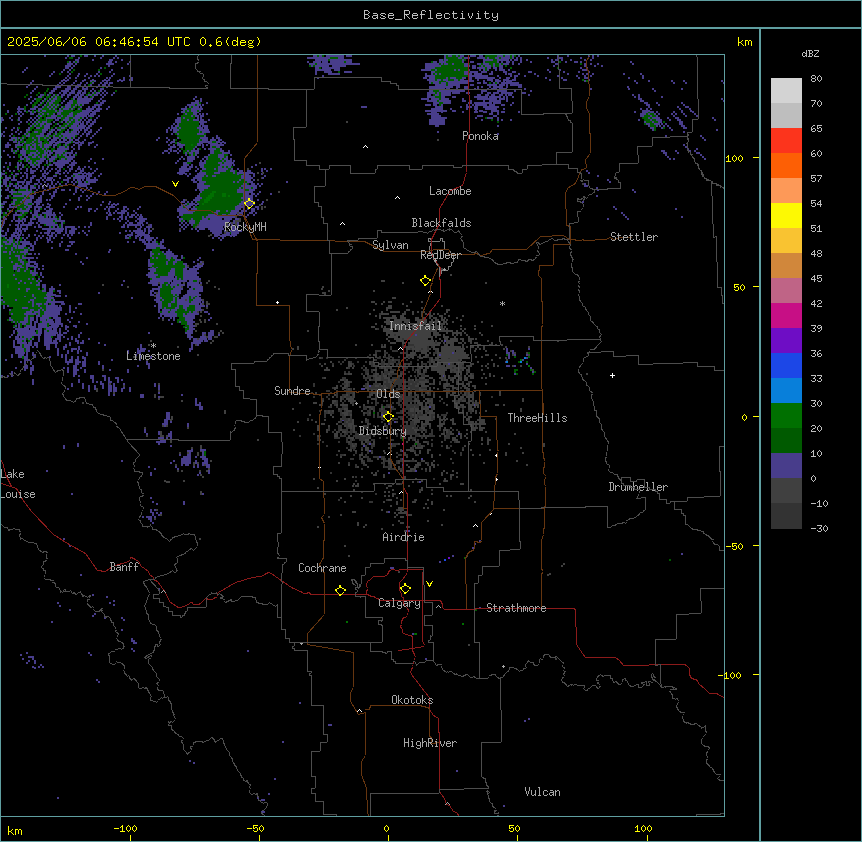
Task: Click the Strathmore label
Action: coord(516,608)
